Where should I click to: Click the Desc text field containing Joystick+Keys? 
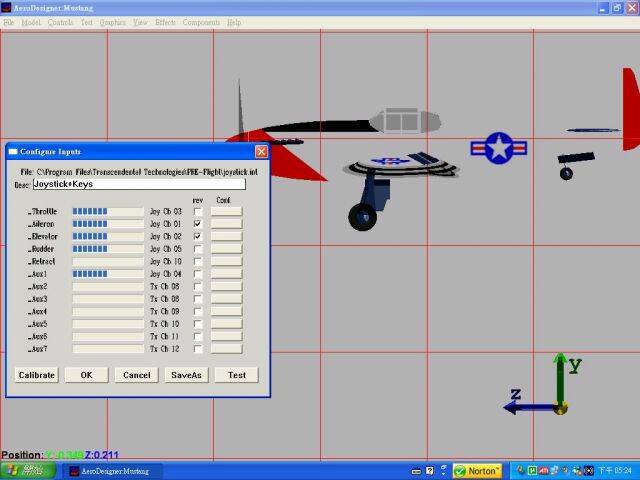pos(139,184)
